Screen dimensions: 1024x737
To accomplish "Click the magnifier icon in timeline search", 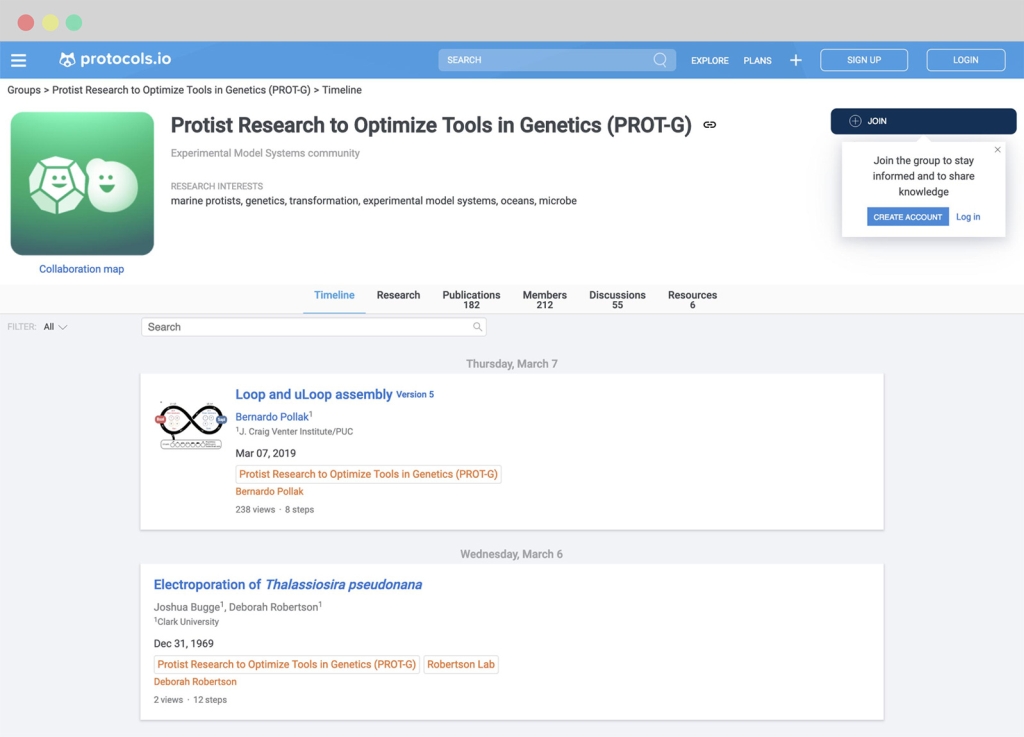I will click(x=477, y=326).
